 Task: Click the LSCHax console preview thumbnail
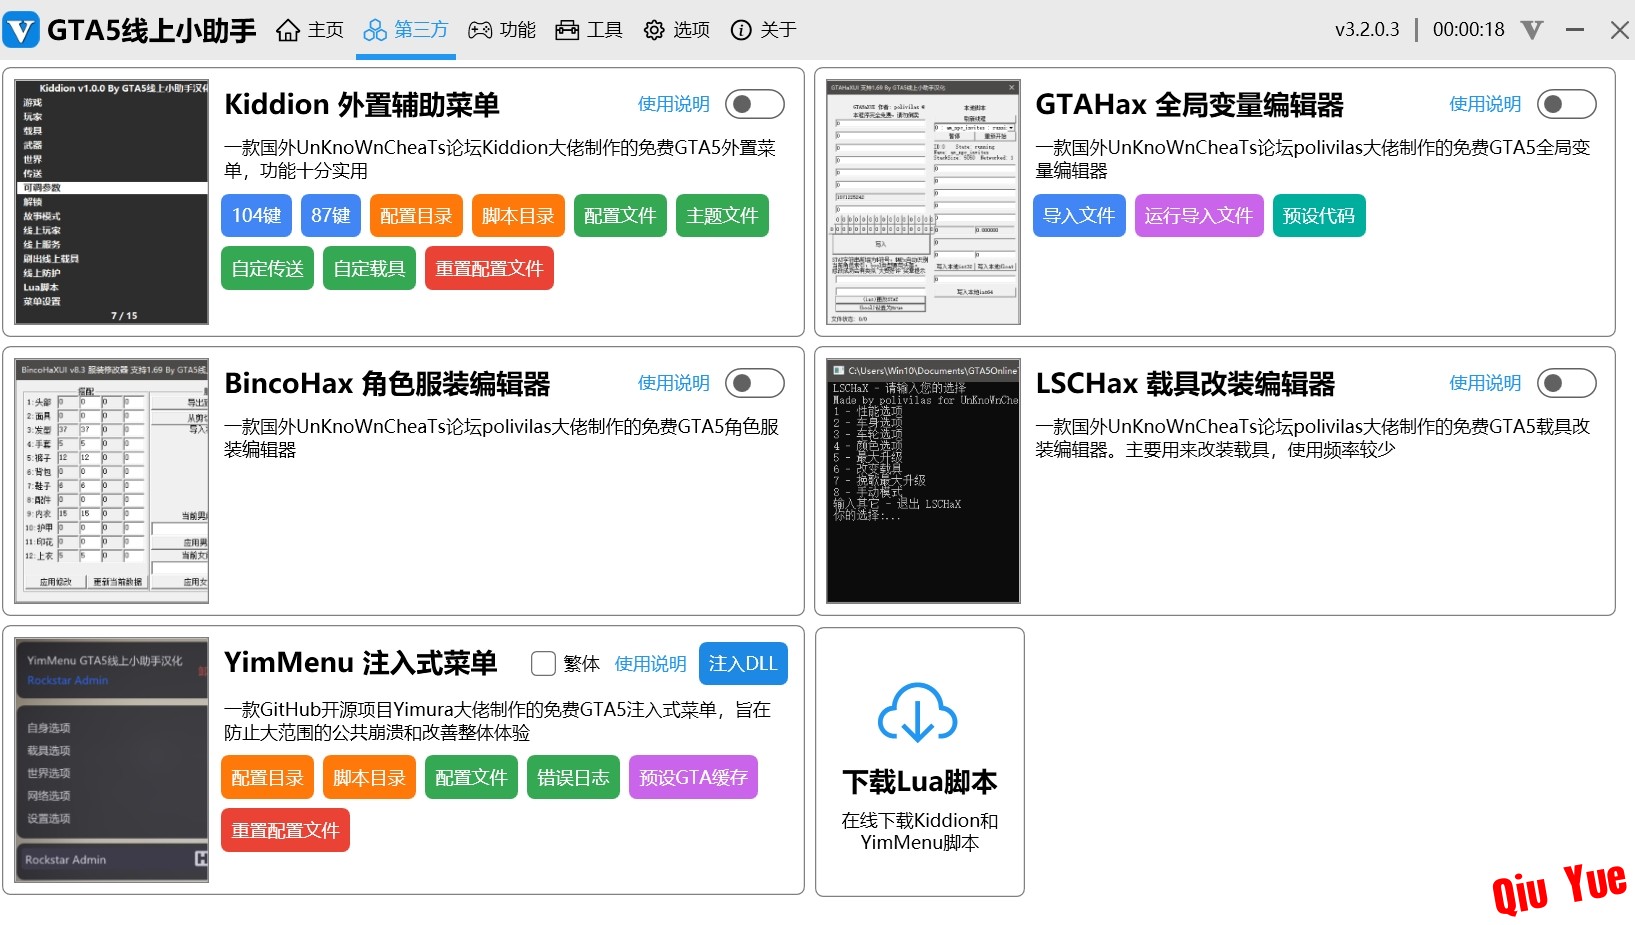click(x=923, y=481)
